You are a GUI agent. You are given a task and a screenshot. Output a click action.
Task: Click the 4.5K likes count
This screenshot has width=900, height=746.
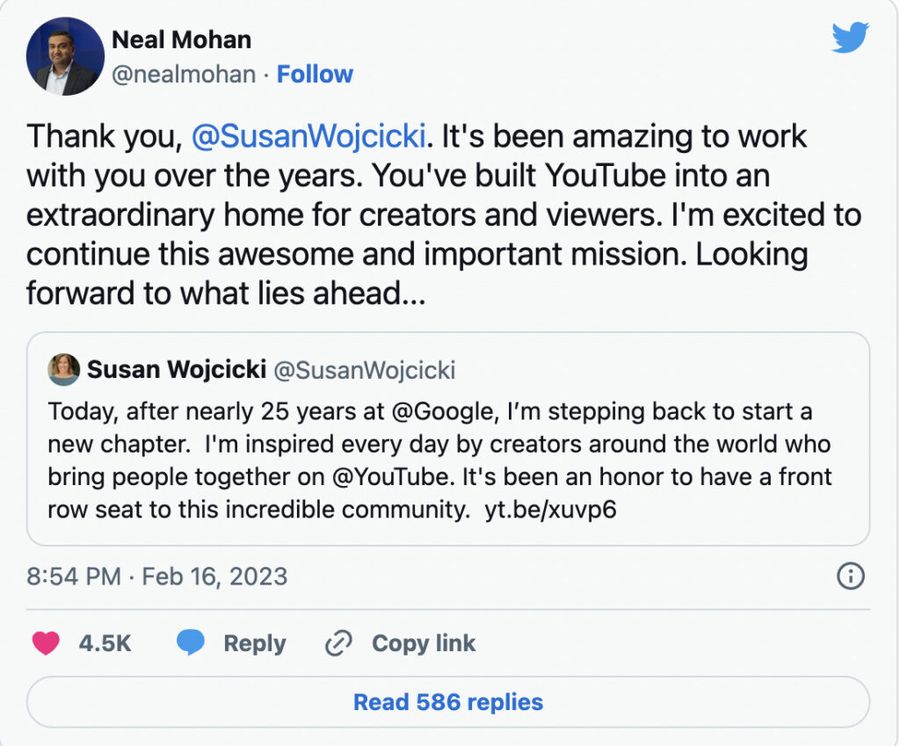tap(105, 643)
